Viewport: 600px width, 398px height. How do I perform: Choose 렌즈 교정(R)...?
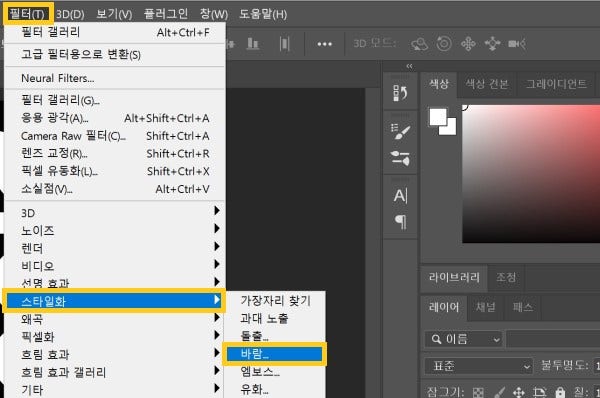point(115,153)
